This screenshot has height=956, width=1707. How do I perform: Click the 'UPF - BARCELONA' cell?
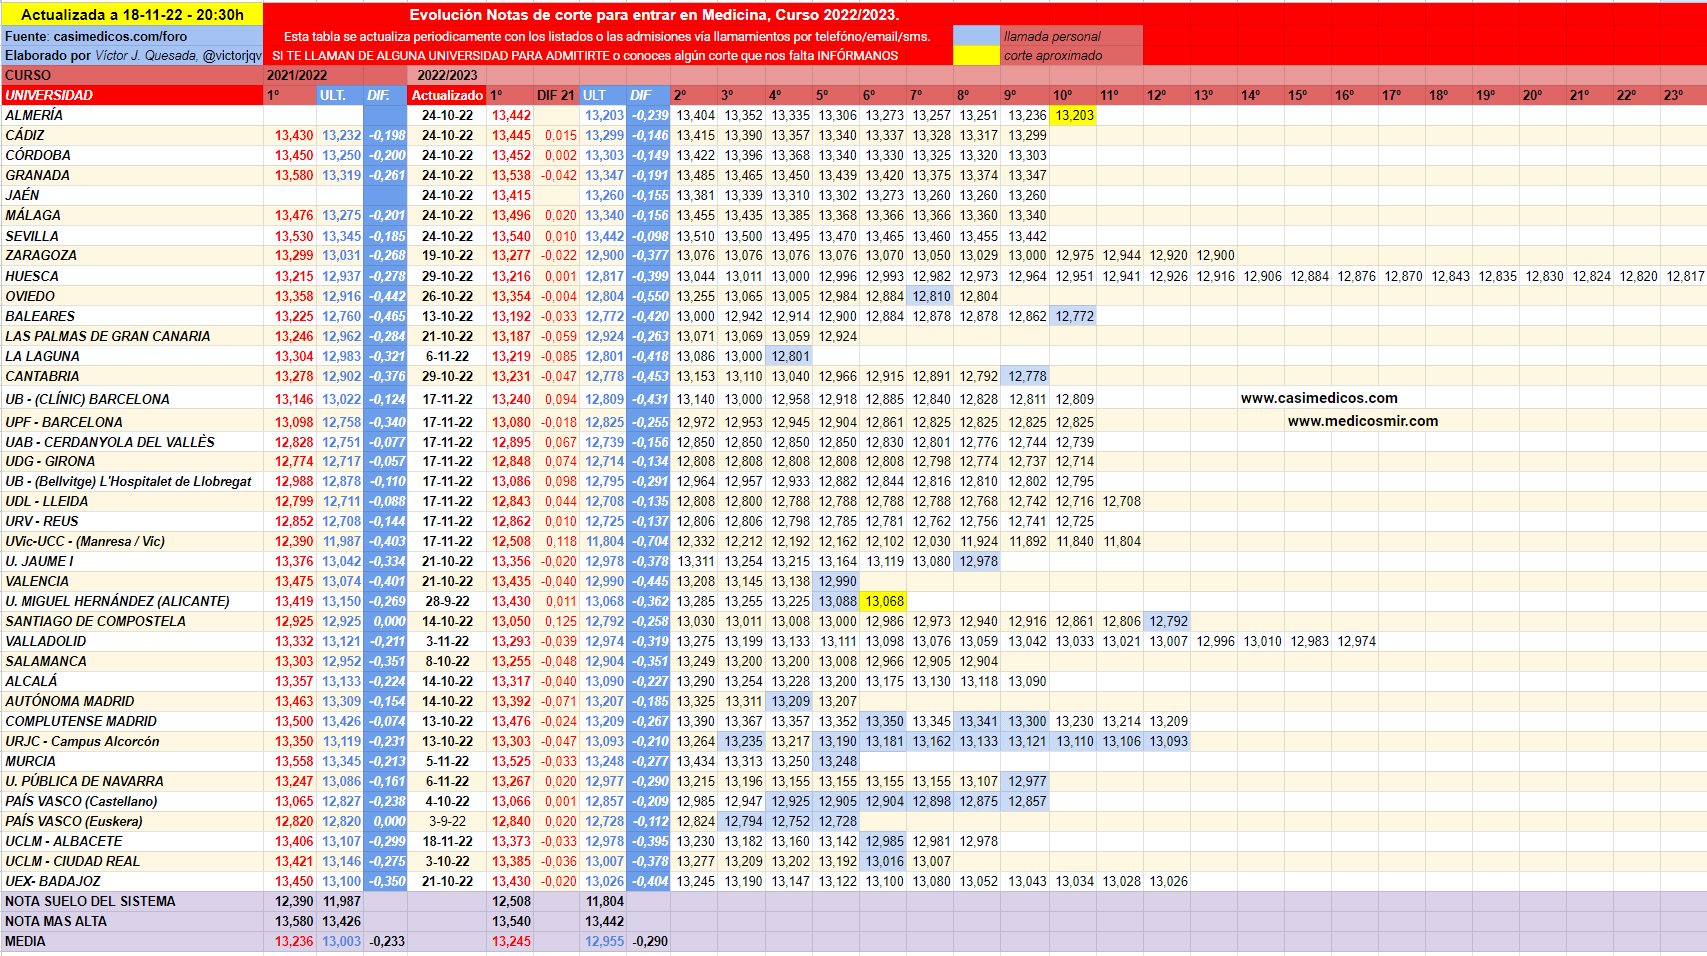pyautogui.click(x=132, y=422)
